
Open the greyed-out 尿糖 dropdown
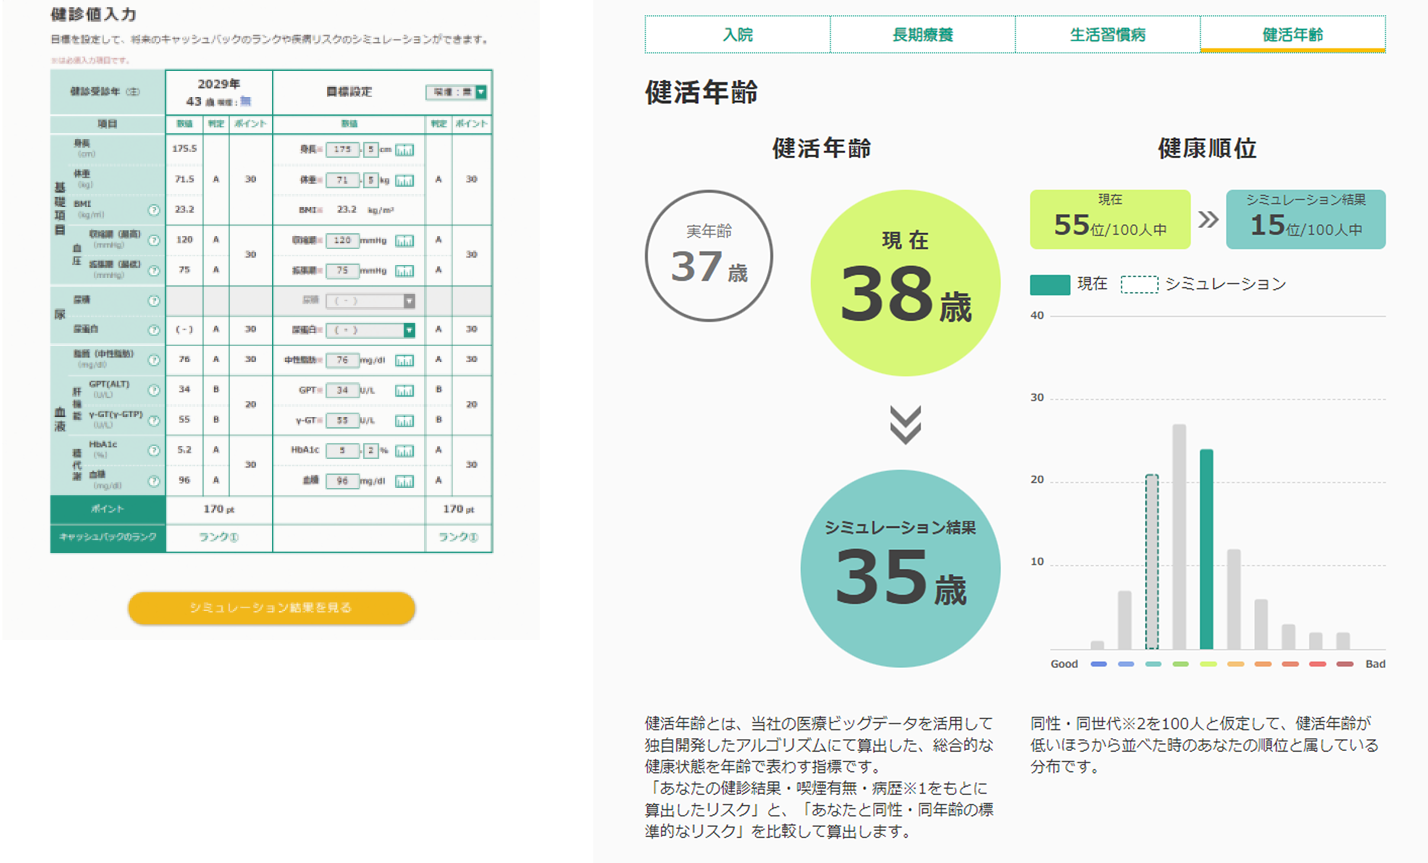[x=371, y=301]
